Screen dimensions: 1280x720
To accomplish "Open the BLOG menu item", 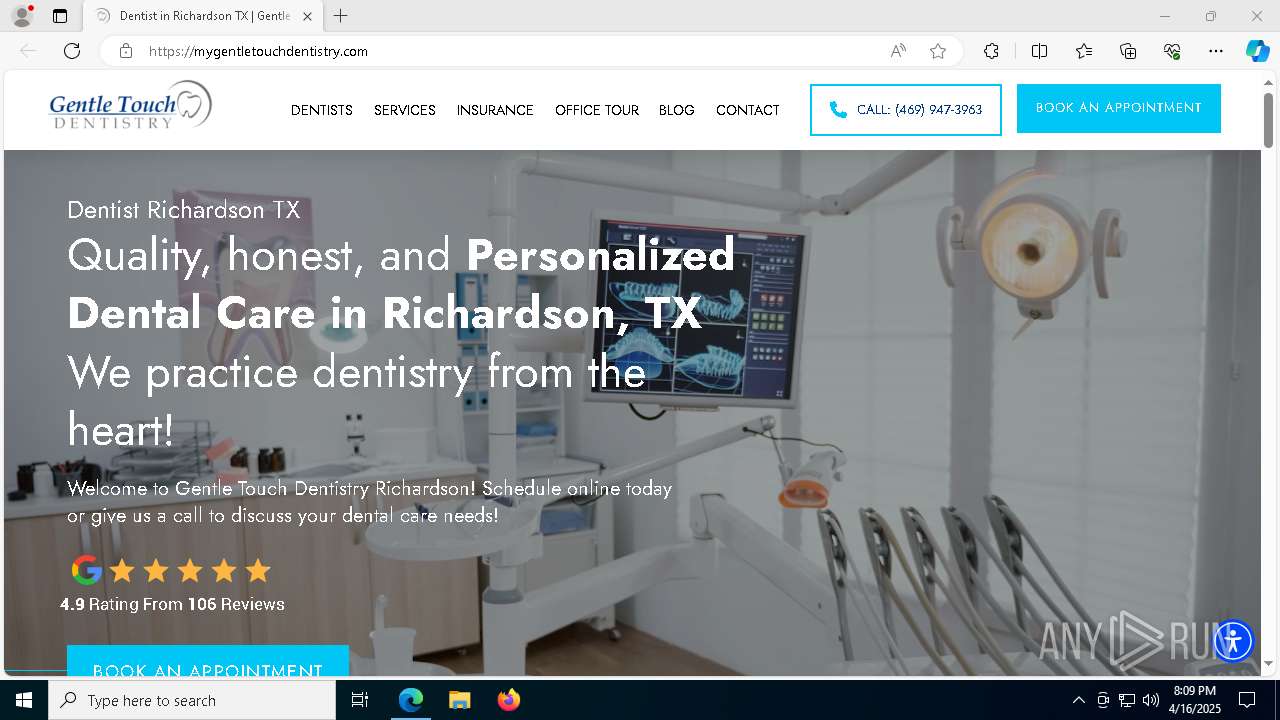I will tap(677, 110).
